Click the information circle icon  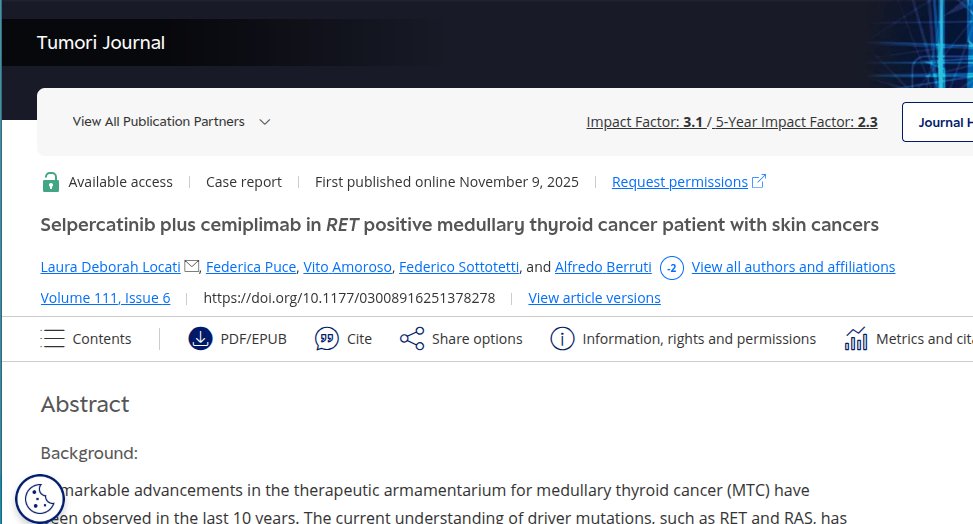point(562,339)
